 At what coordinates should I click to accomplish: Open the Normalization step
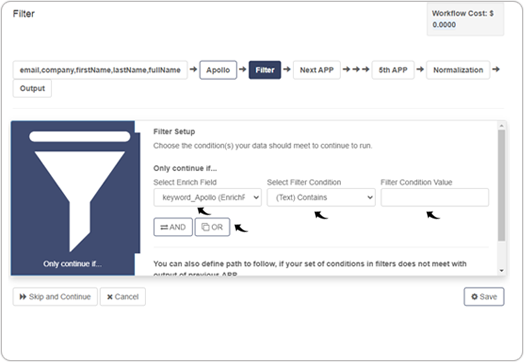tap(458, 70)
